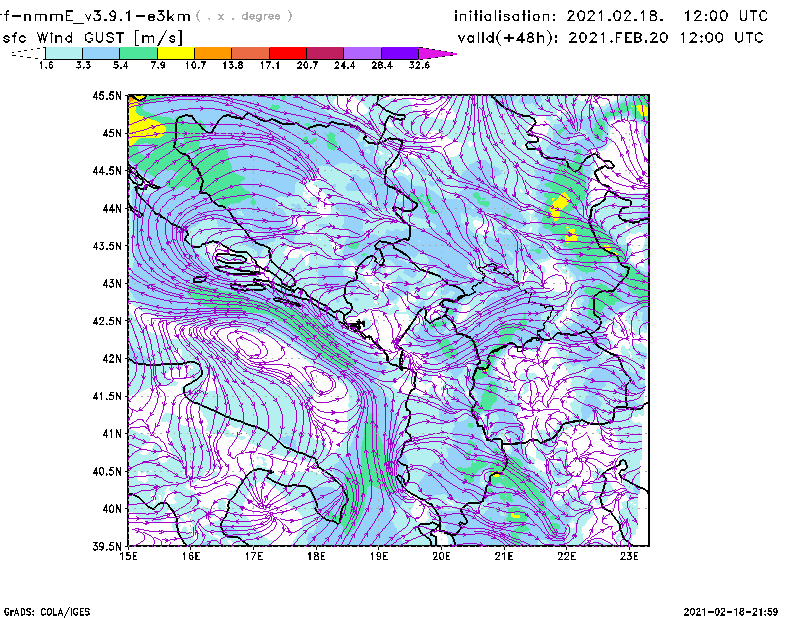Click the red 17.1–20.7 legend swatch
This screenshot has height=618, width=800.
click(x=288, y=53)
